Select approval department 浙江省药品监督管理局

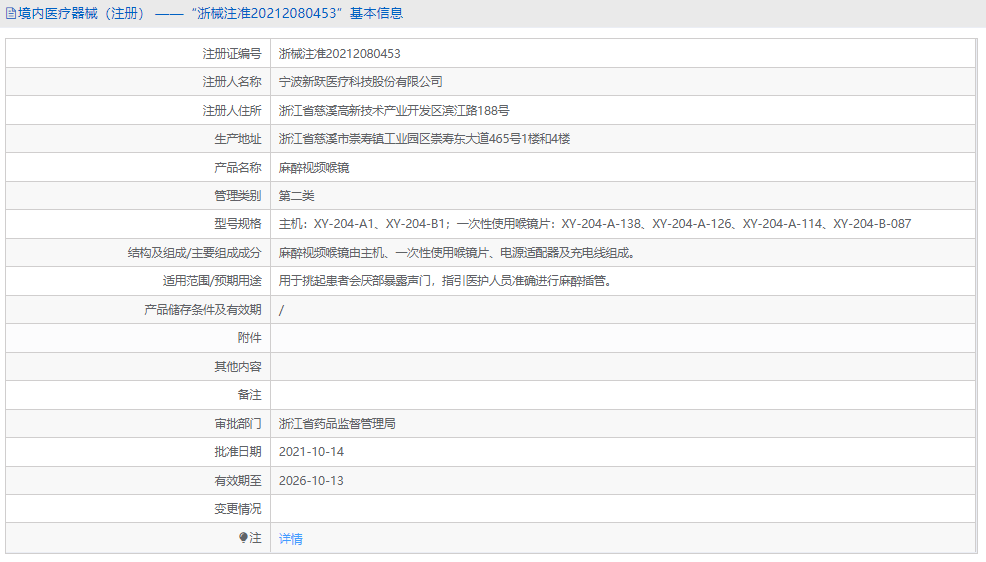click(337, 424)
